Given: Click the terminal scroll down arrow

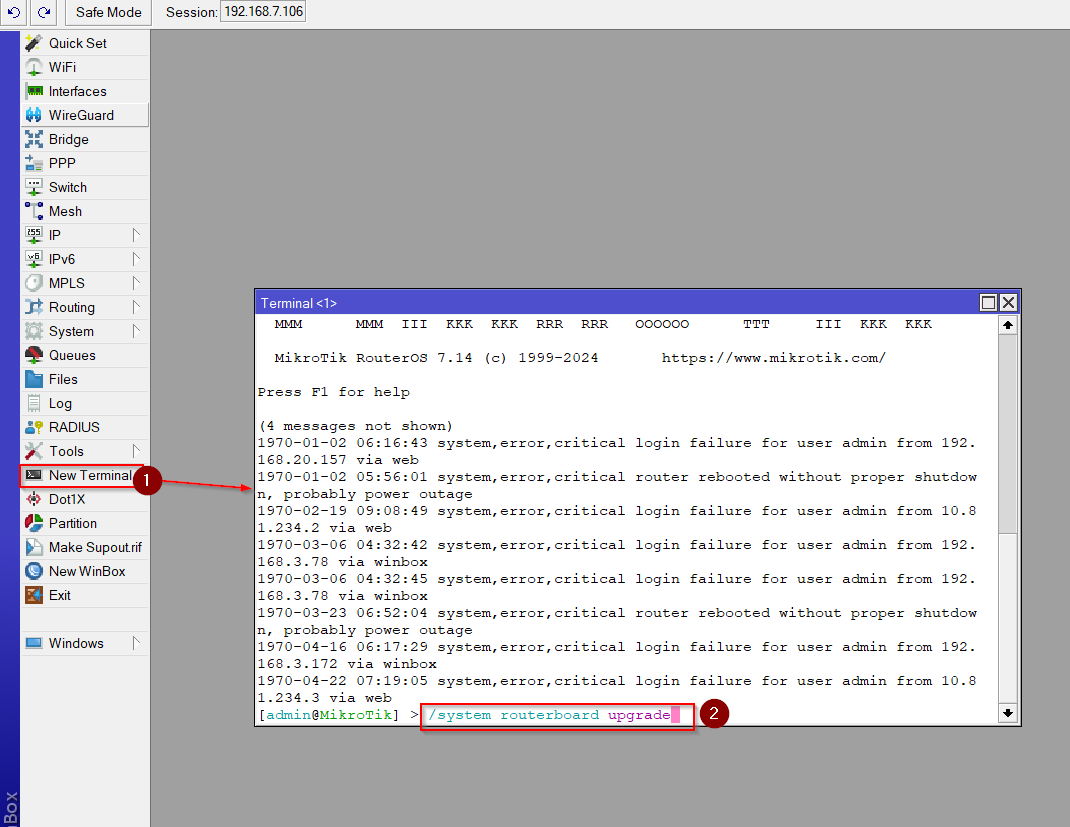Looking at the screenshot, I should [1007, 713].
